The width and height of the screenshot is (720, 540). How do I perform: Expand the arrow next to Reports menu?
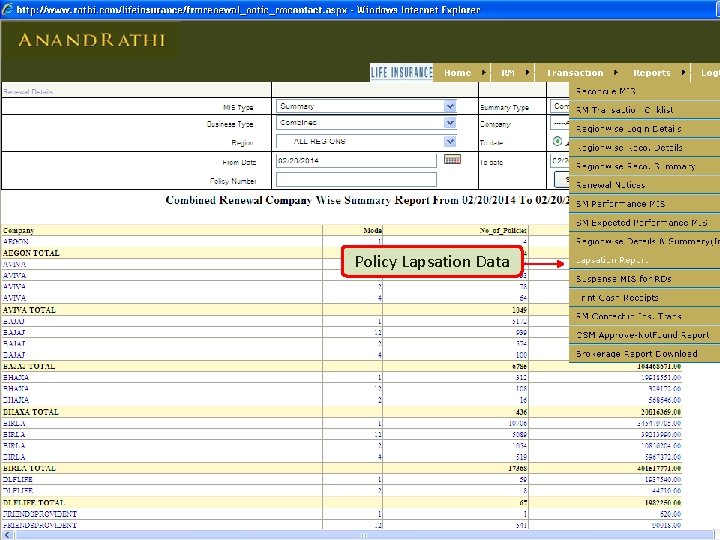[x=683, y=73]
